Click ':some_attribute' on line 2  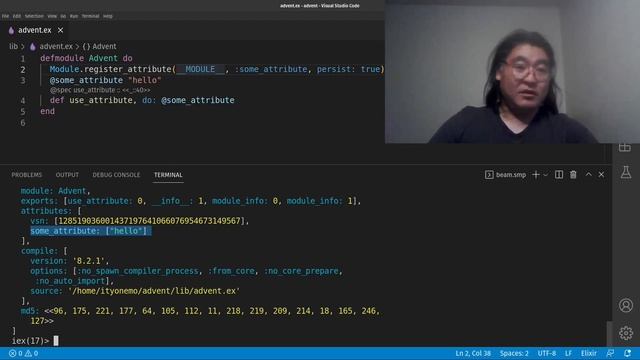click(x=271, y=69)
